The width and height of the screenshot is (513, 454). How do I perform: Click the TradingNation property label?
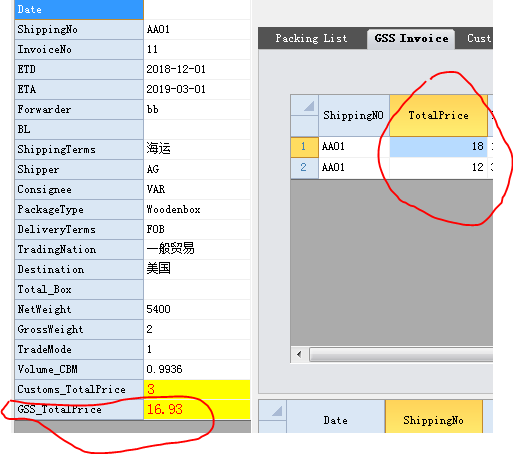tap(79, 249)
